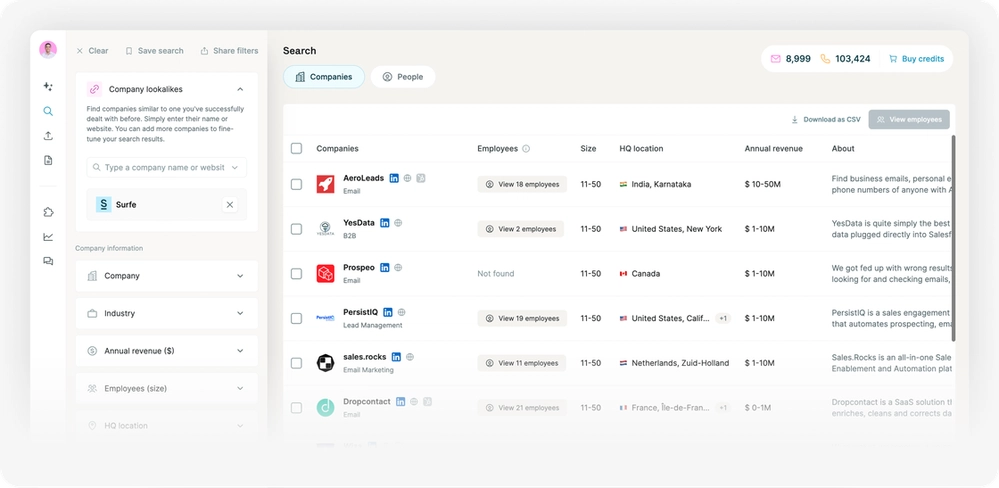Switch to the People tab
Screen dimensions: 999x488
pyautogui.click(x=403, y=76)
